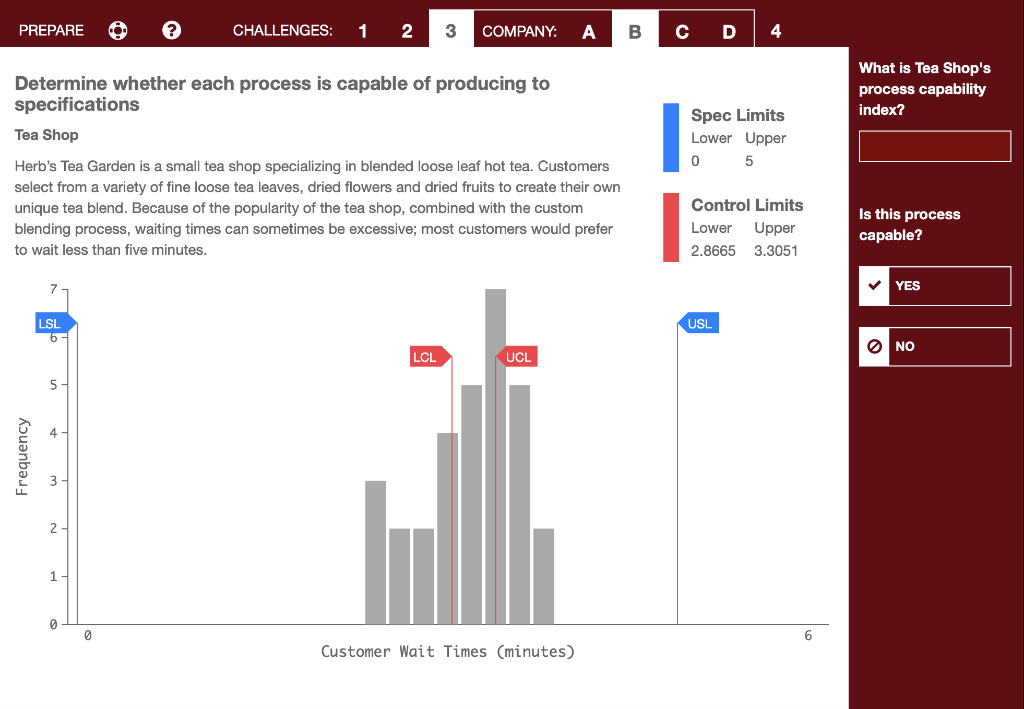The image size is (1024, 709).
Task: Click the Spec Limits heading
Action: (737, 115)
